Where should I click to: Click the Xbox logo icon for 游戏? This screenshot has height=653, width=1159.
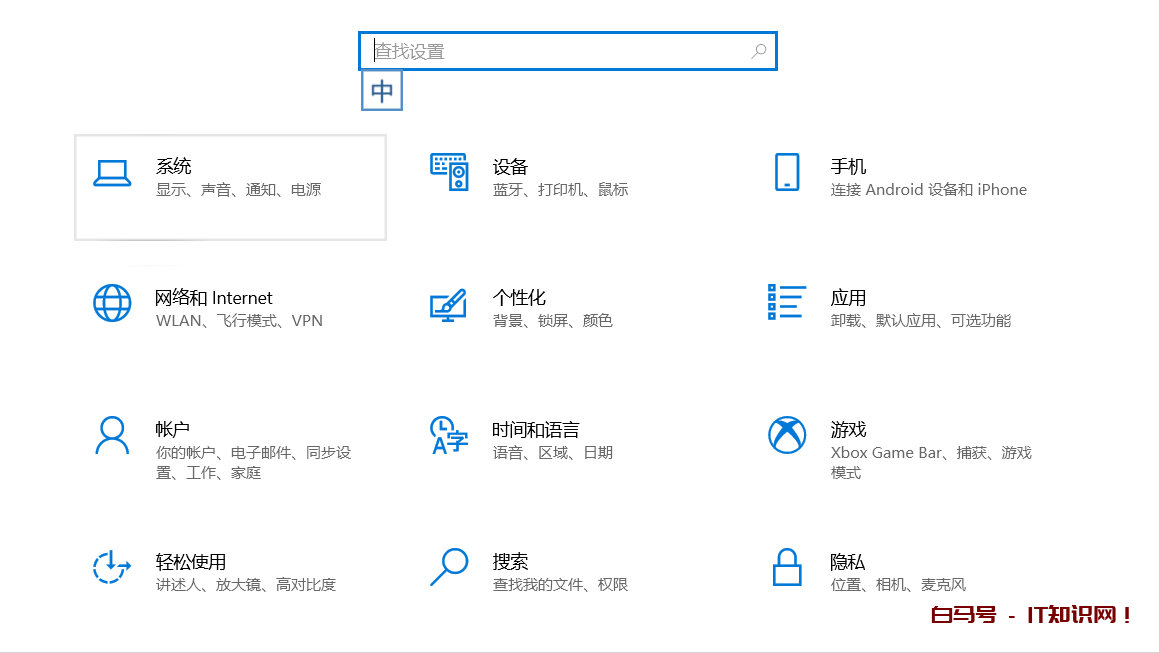[x=787, y=435]
